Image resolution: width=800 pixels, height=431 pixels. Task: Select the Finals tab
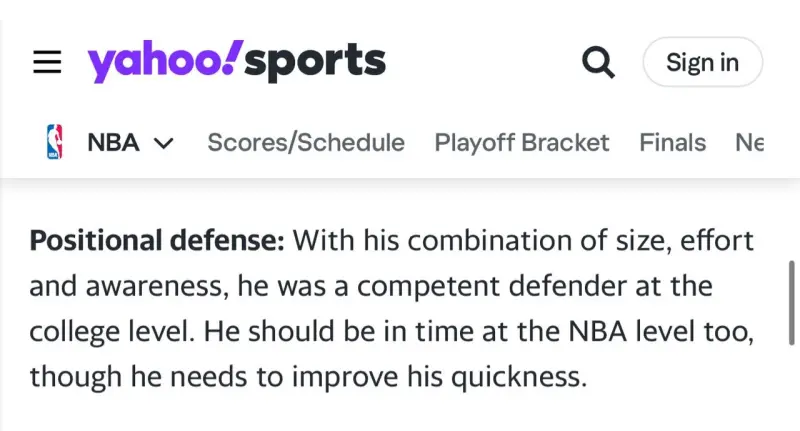(672, 142)
